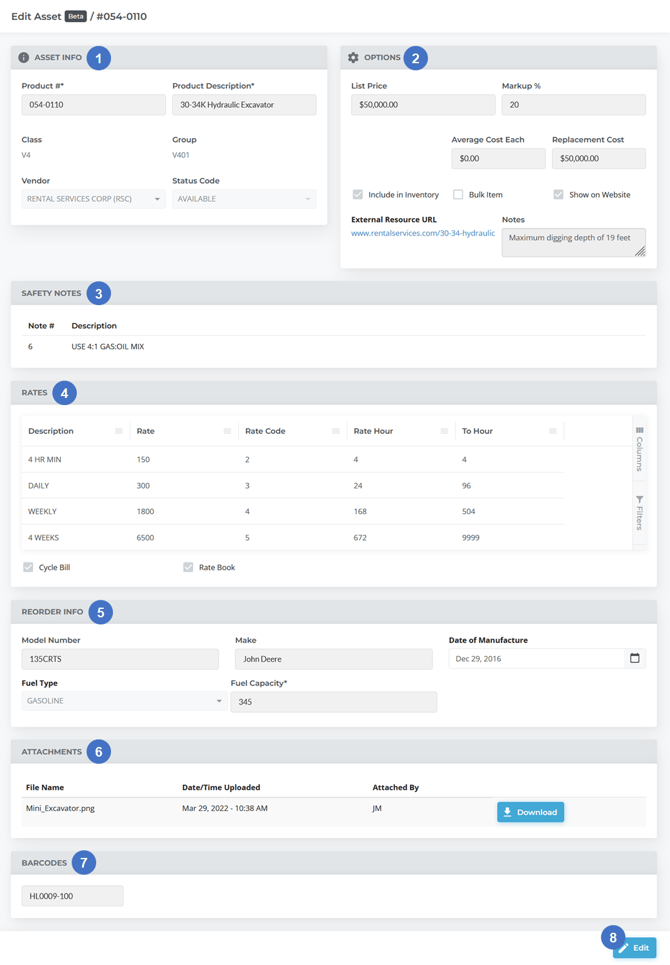Enable the Bulk Item checkbox
Viewport: 670px width, 965px height.
point(458,194)
